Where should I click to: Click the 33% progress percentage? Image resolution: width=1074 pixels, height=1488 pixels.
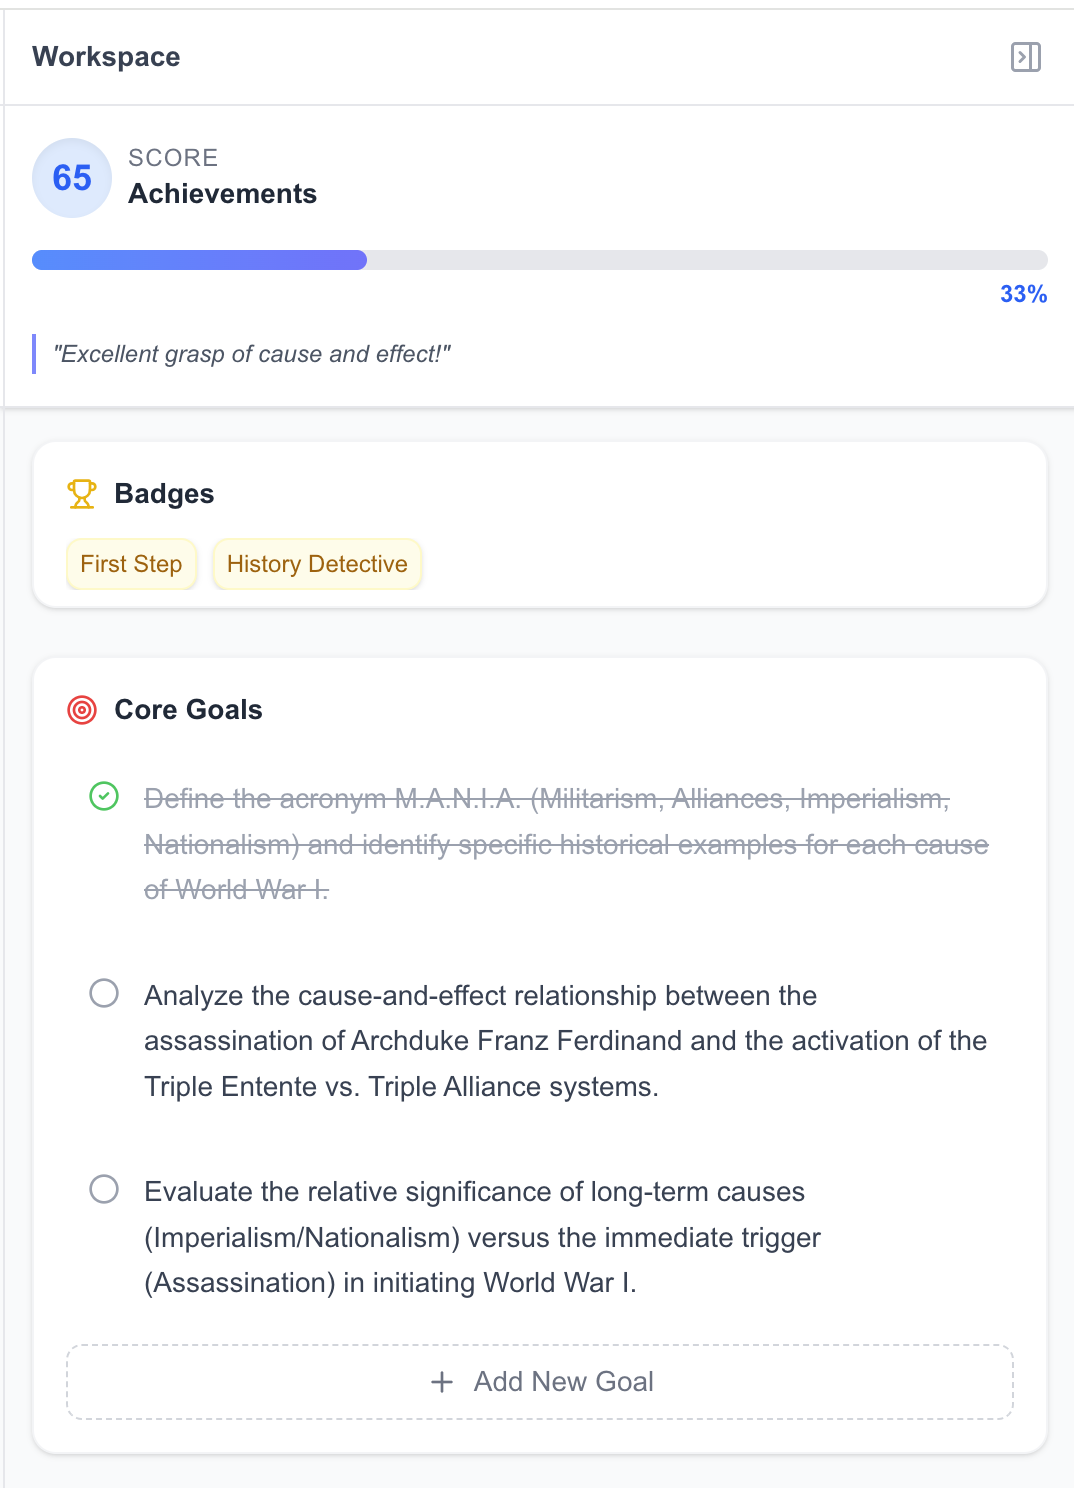(x=1023, y=294)
